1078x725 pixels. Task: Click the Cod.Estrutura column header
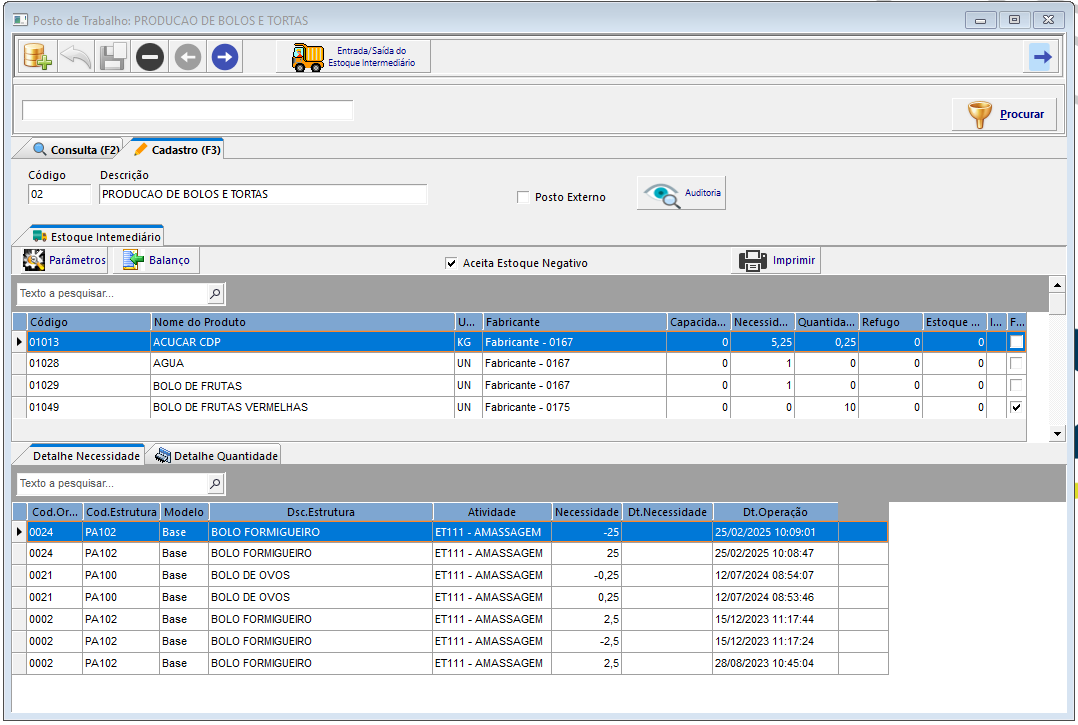121,512
